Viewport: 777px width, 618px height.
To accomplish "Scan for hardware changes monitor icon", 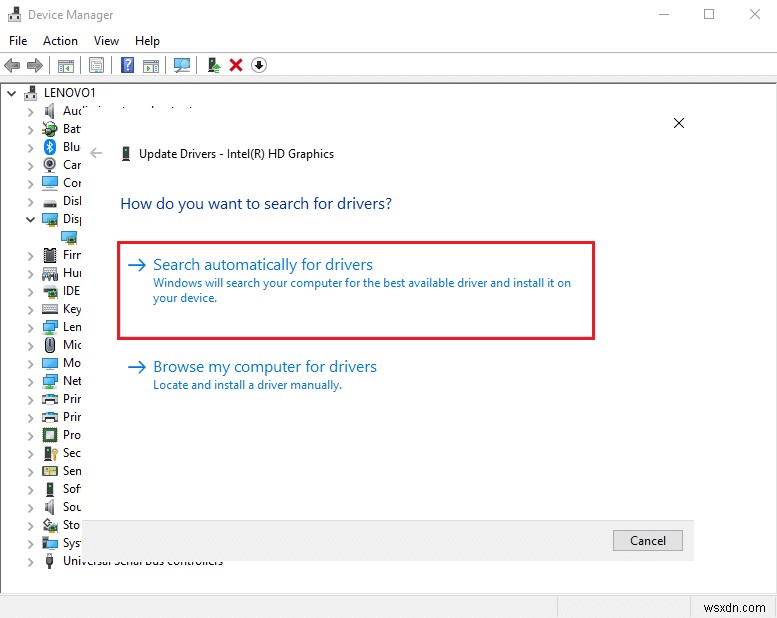I will pyautogui.click(x=182, y=65).
